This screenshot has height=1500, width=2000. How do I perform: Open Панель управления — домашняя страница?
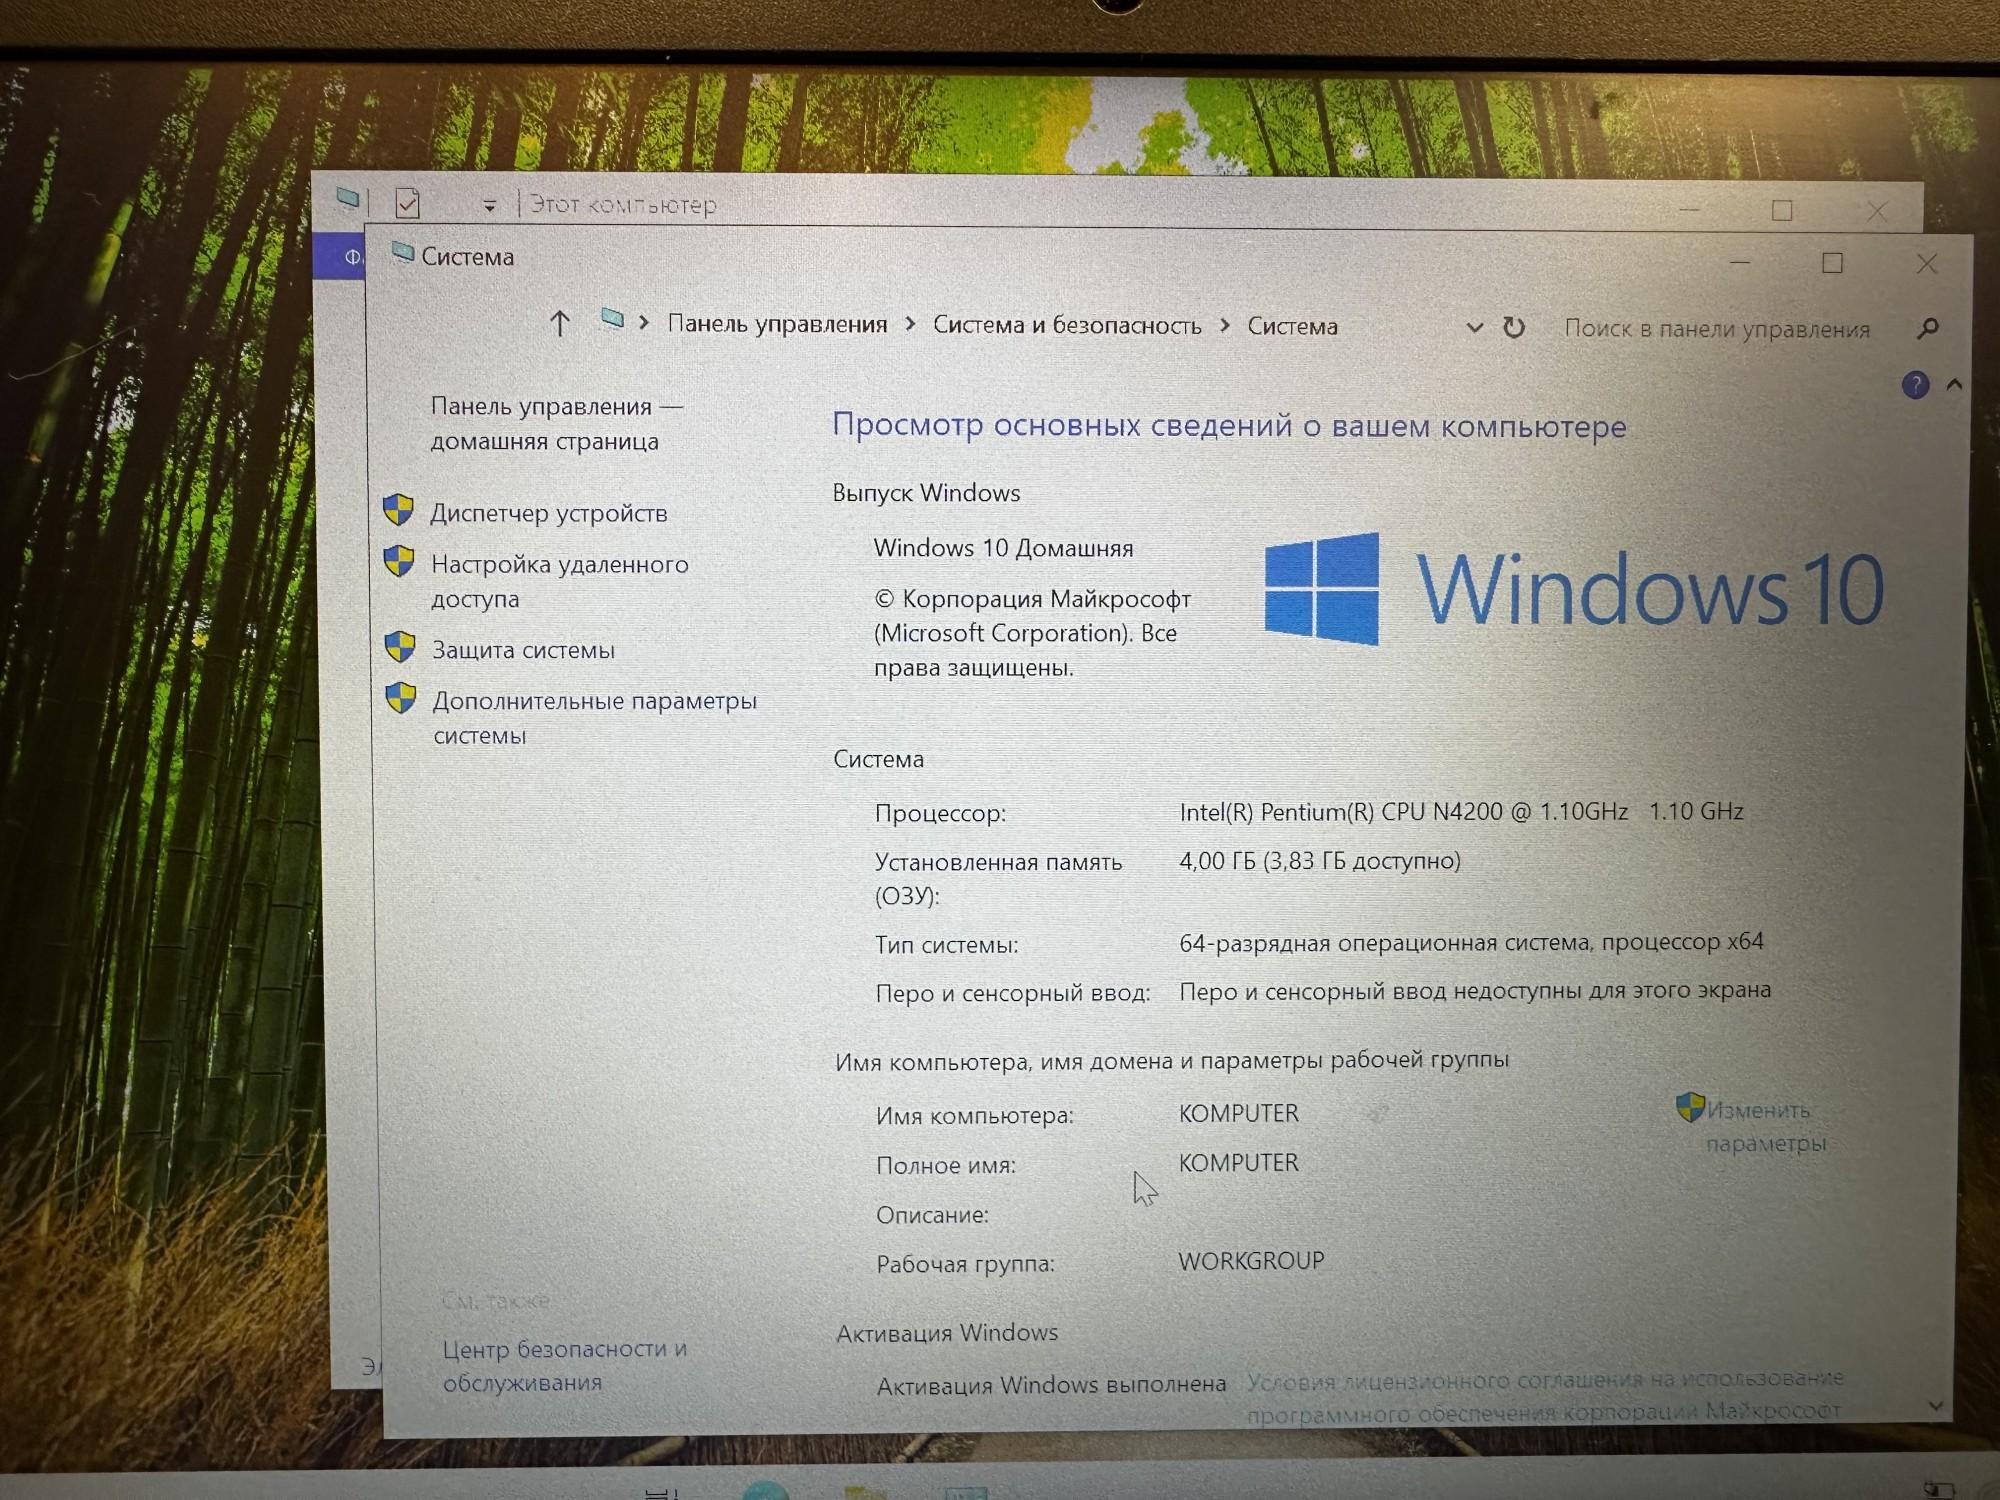pos(557,424)
